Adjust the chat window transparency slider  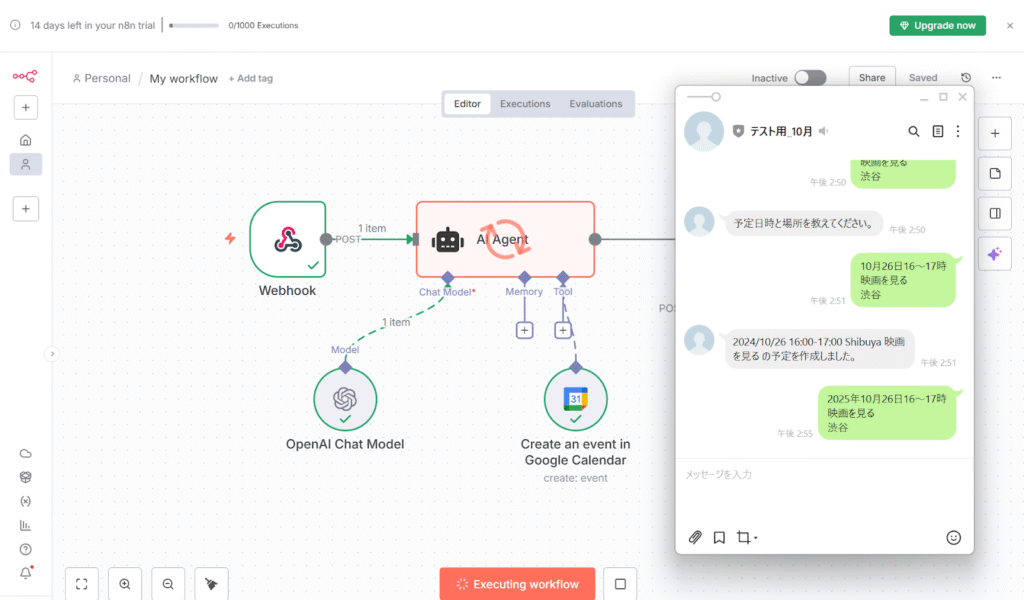[x=715, y=97]
